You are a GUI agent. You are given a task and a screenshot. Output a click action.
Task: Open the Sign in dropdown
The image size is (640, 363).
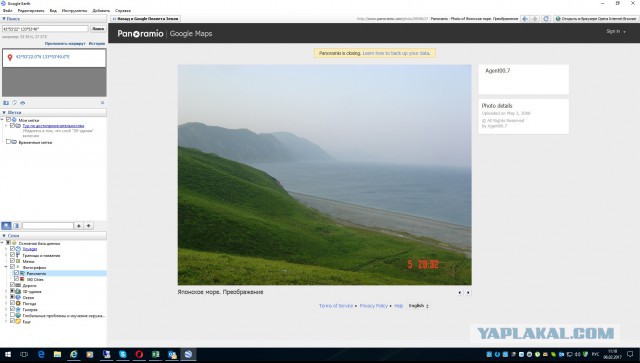(616, 31)
